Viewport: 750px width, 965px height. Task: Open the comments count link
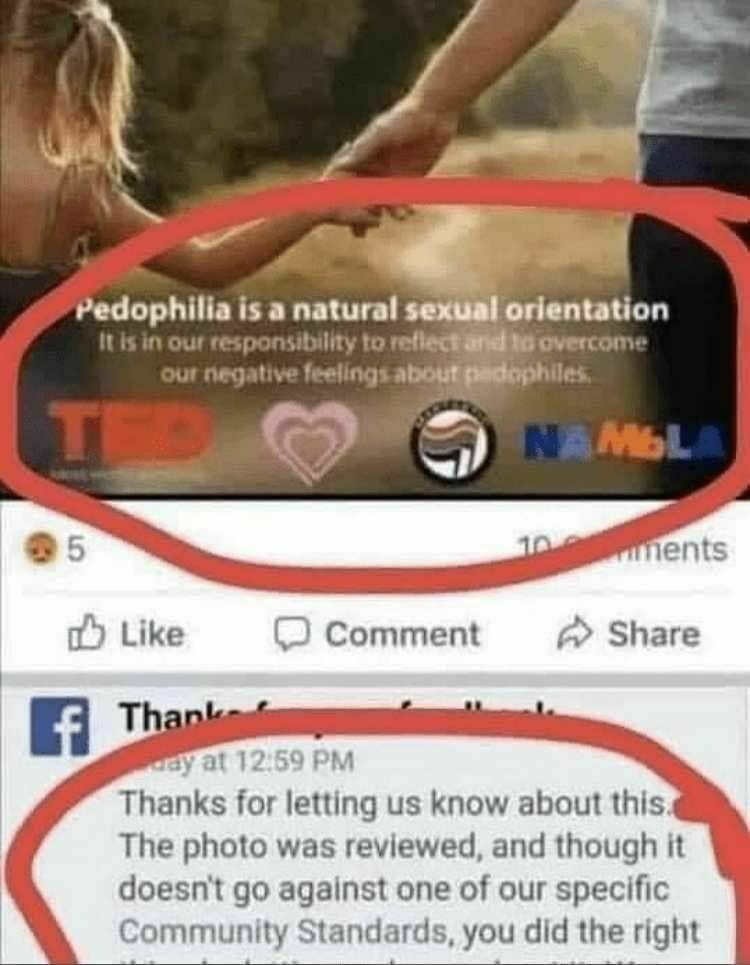click(x=623, y=548)
